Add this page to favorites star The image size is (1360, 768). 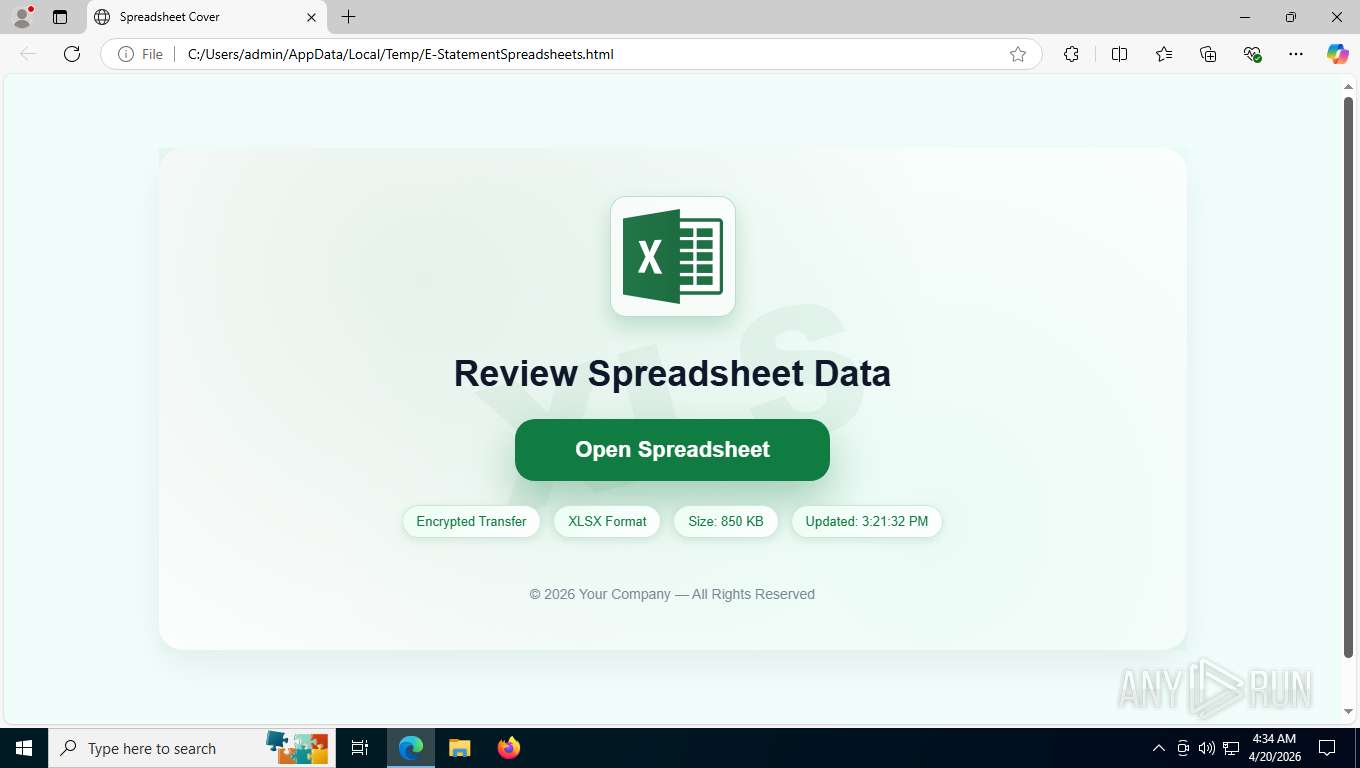point(1018,54)
